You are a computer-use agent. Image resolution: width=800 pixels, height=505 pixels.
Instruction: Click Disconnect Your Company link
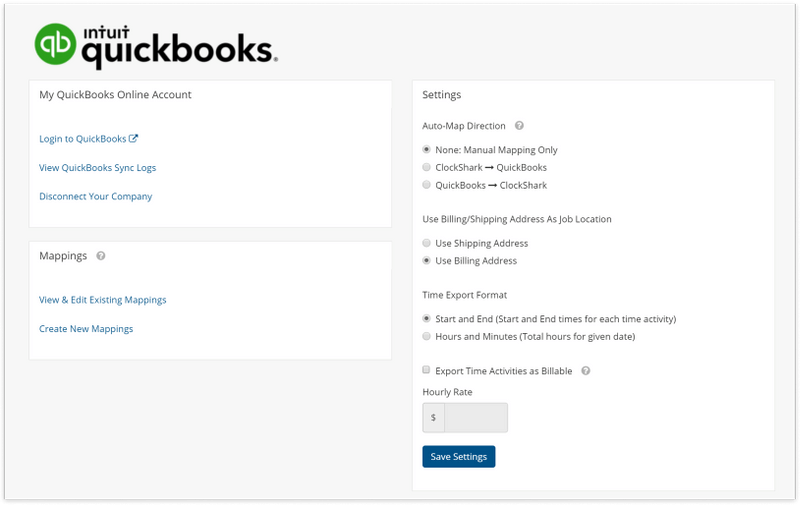tap(95, 196)
